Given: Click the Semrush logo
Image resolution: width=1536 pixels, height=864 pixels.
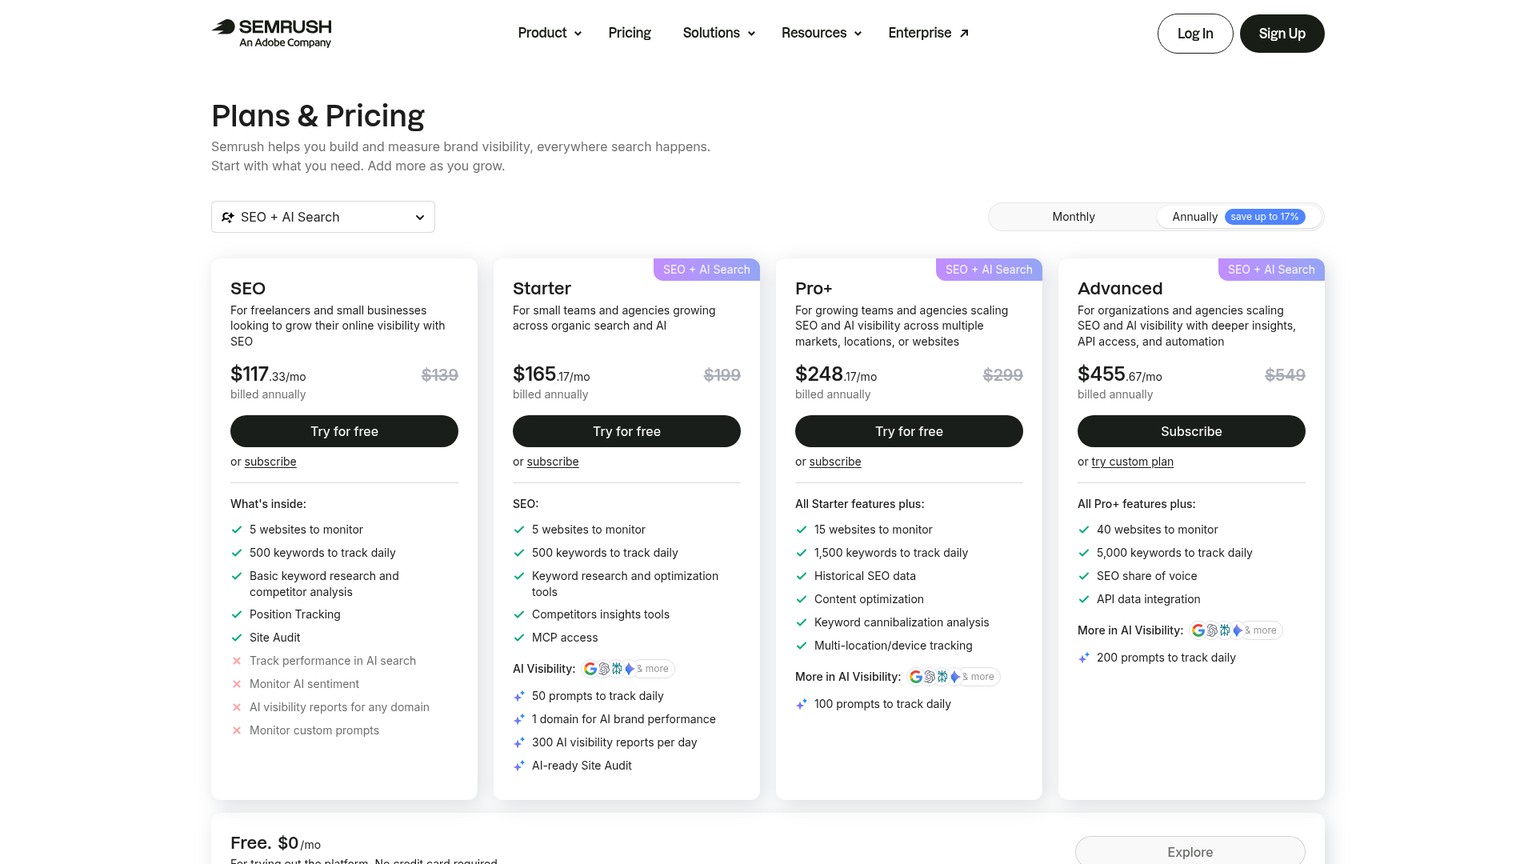Looking at the screenshot, I should click(x=271, y=33).
